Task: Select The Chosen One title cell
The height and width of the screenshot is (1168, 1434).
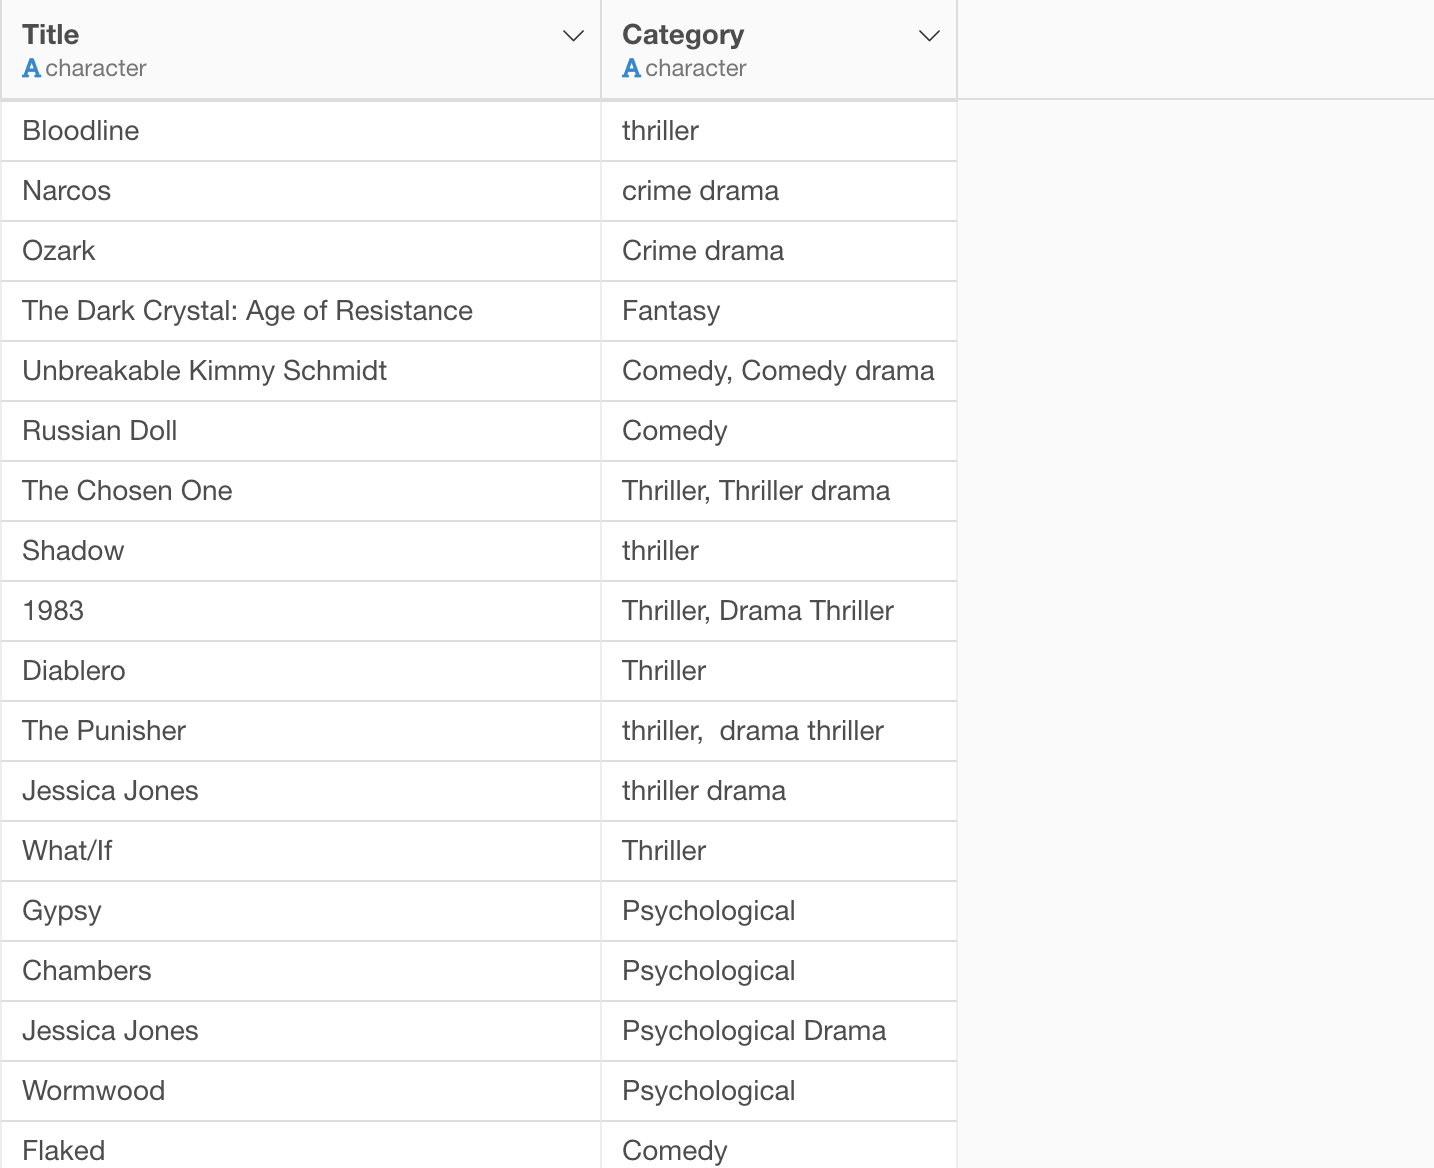Action: click(300, 491)
